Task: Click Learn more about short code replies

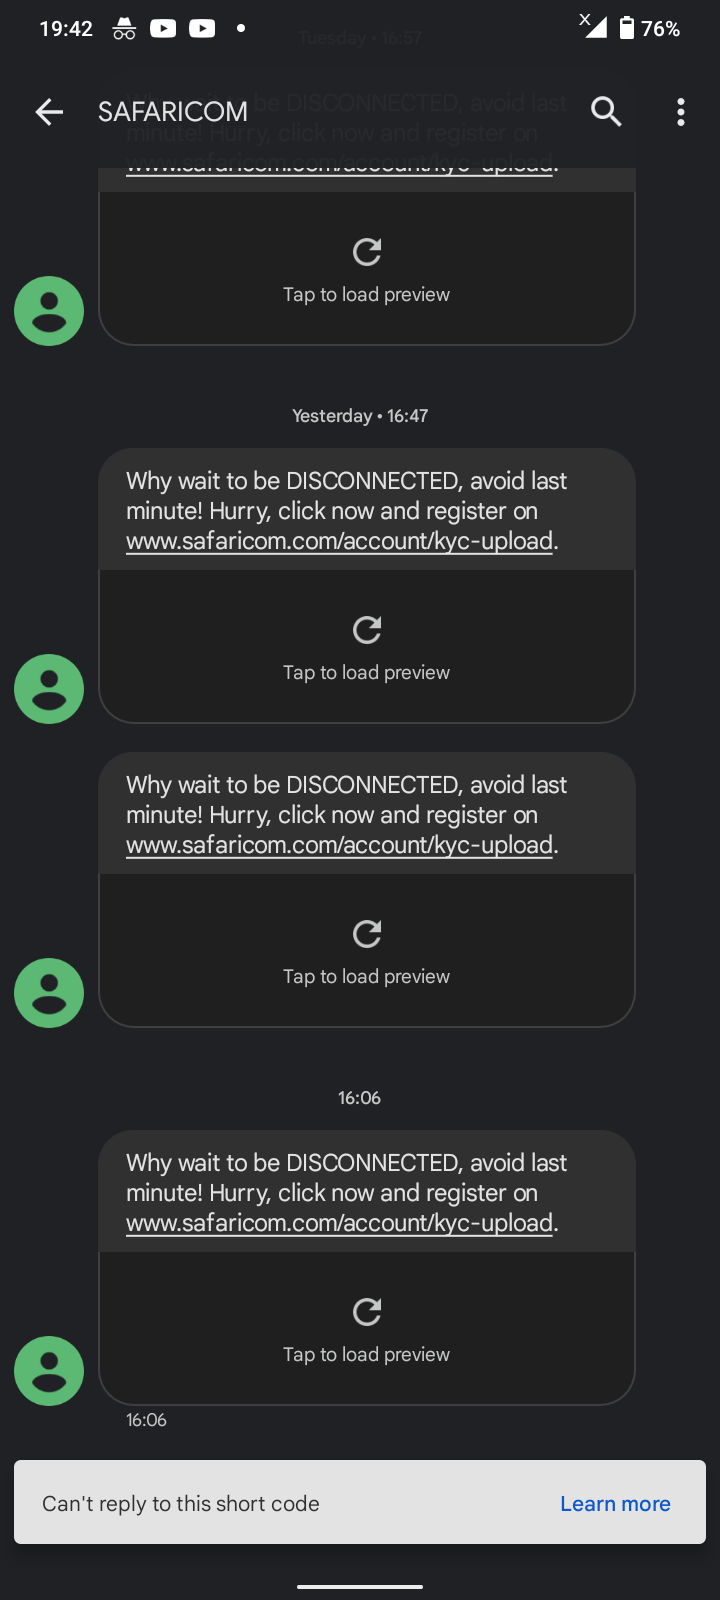Action: 615,1504
